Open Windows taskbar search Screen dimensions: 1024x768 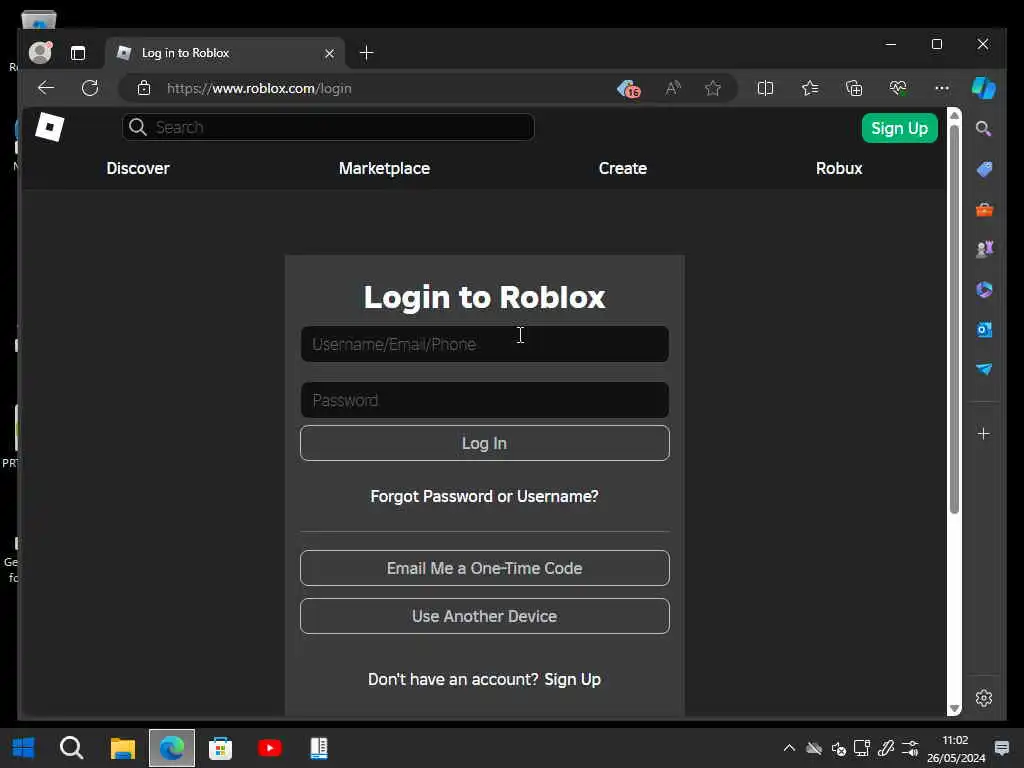click(71, 748)
